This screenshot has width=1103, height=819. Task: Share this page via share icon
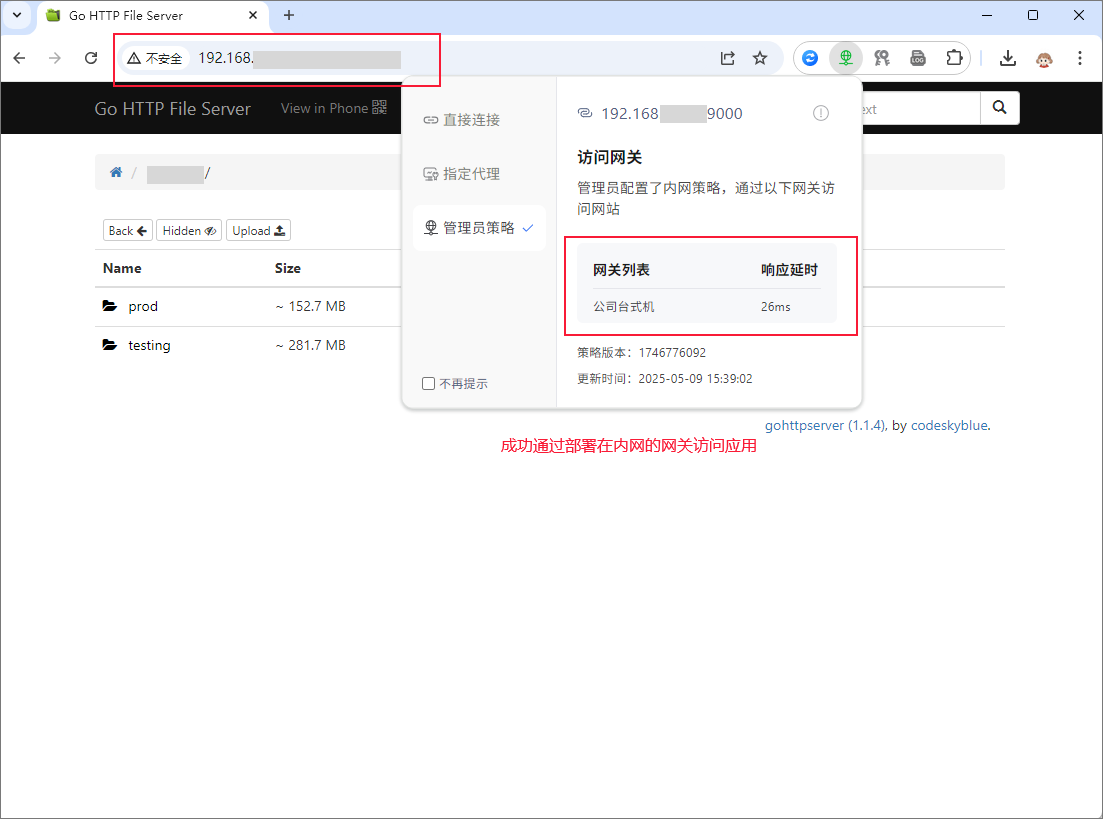tap(727, 58)
